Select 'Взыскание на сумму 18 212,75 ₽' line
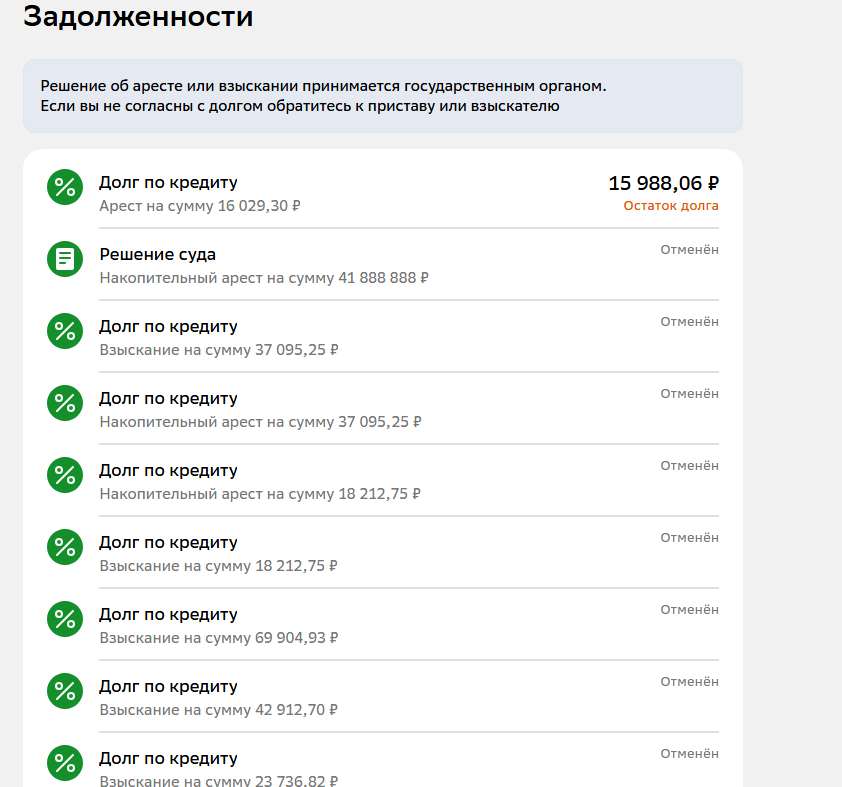842x787 pixels. [x=219, y=566]
